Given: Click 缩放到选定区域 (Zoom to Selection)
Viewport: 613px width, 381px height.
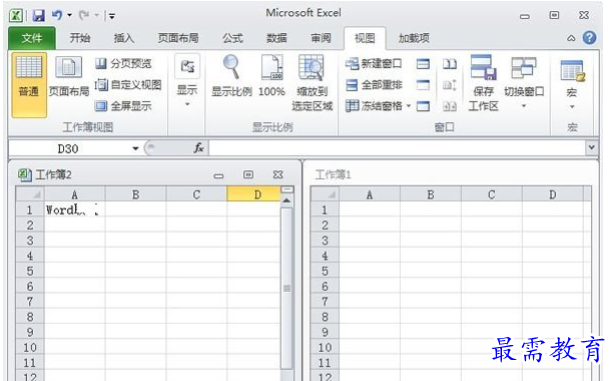Looking at the screenshot, I should pos(312,82).
